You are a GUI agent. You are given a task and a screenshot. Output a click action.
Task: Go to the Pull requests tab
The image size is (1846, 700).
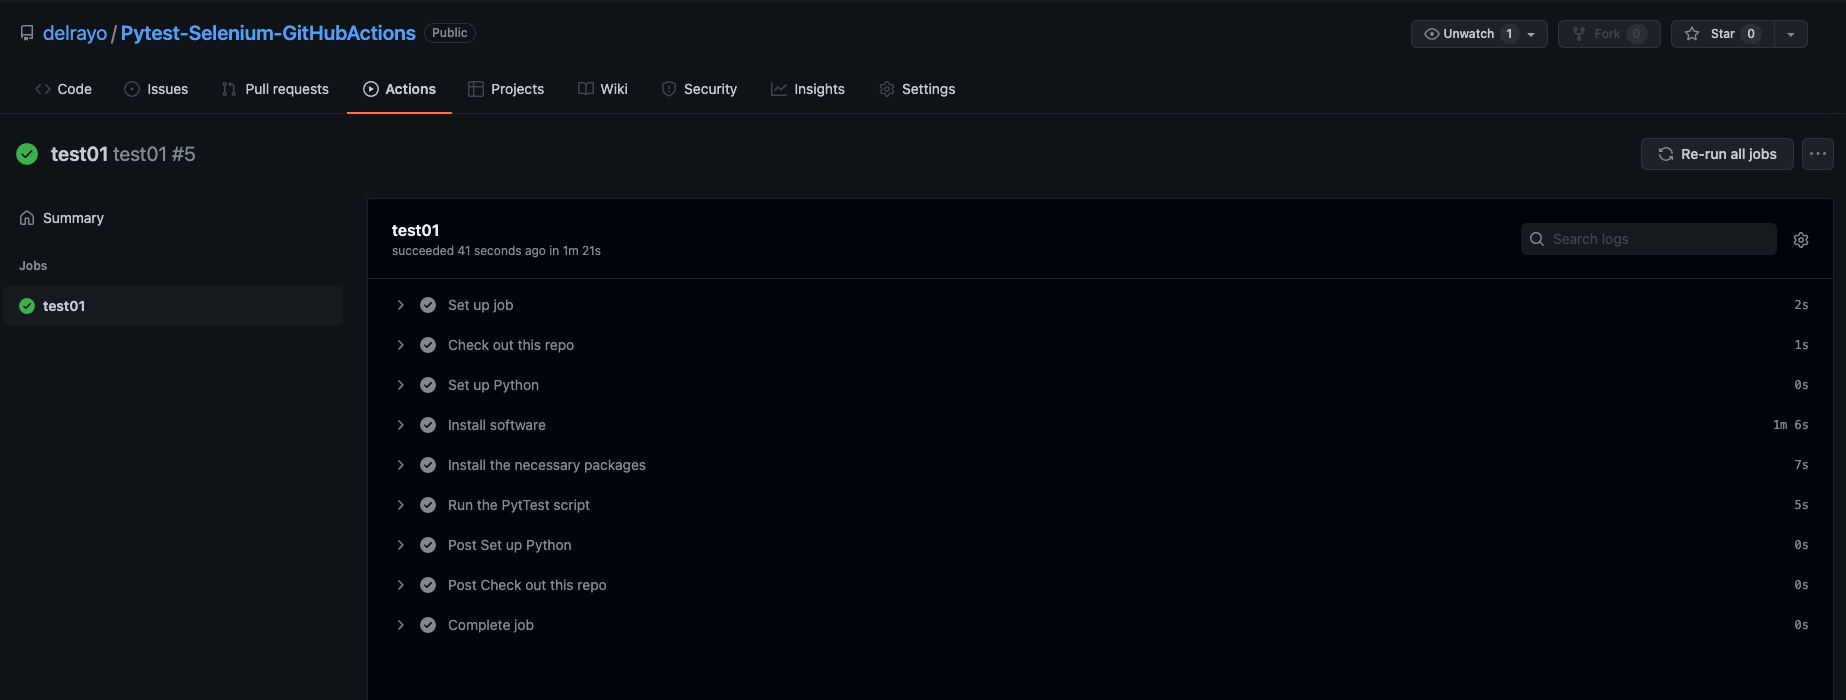coord(275,89)
